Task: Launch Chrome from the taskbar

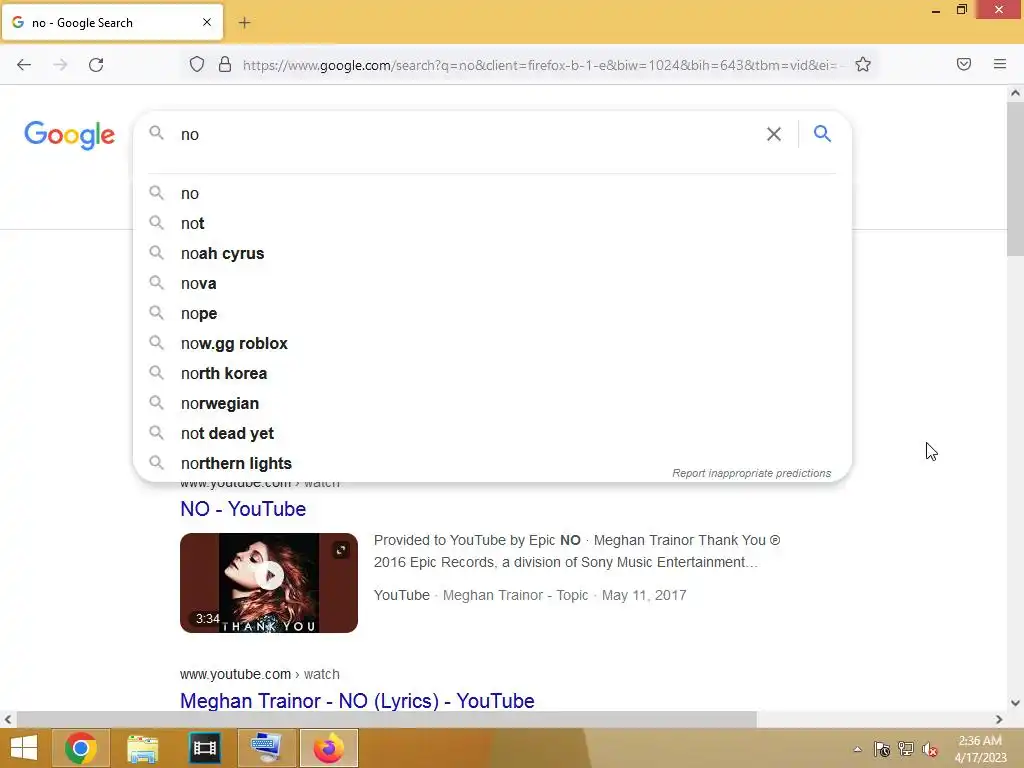Action: 80,748
